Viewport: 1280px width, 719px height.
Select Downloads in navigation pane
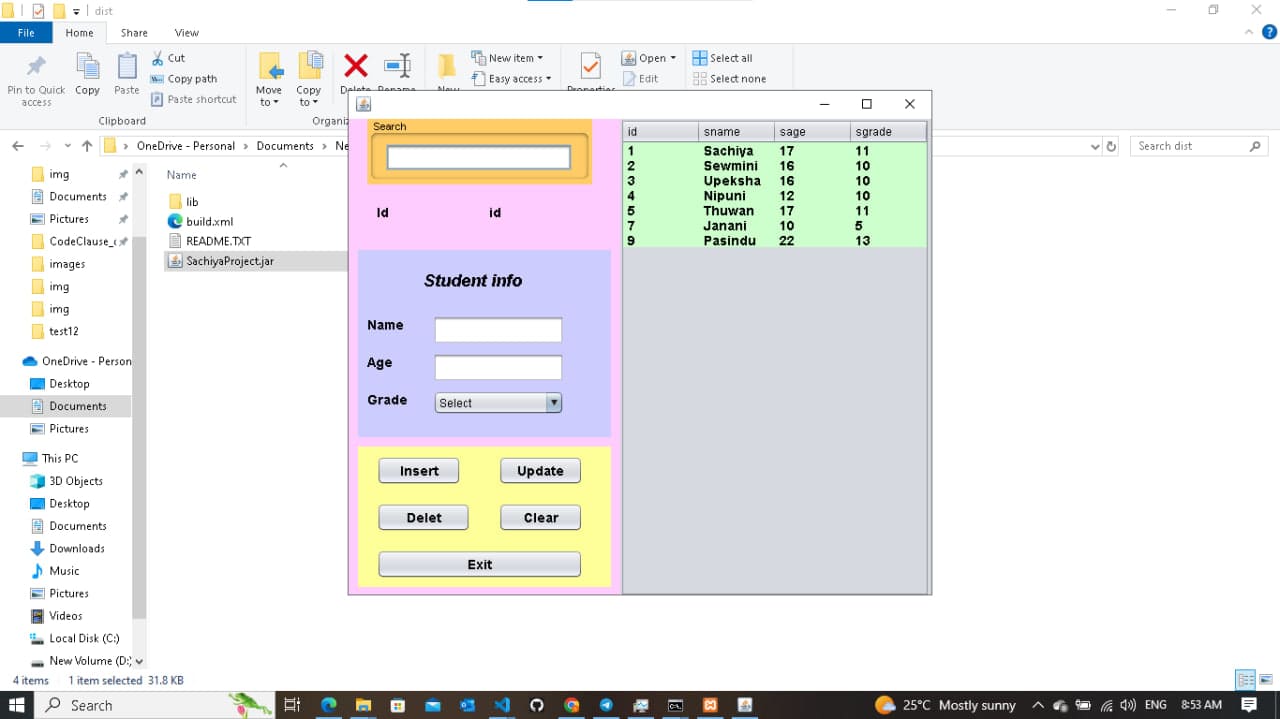click(76, 548)
